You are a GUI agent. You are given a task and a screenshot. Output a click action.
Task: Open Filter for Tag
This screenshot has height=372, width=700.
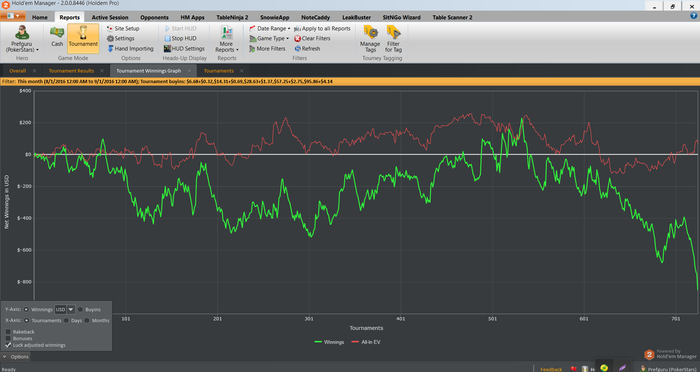coord(393,39)
